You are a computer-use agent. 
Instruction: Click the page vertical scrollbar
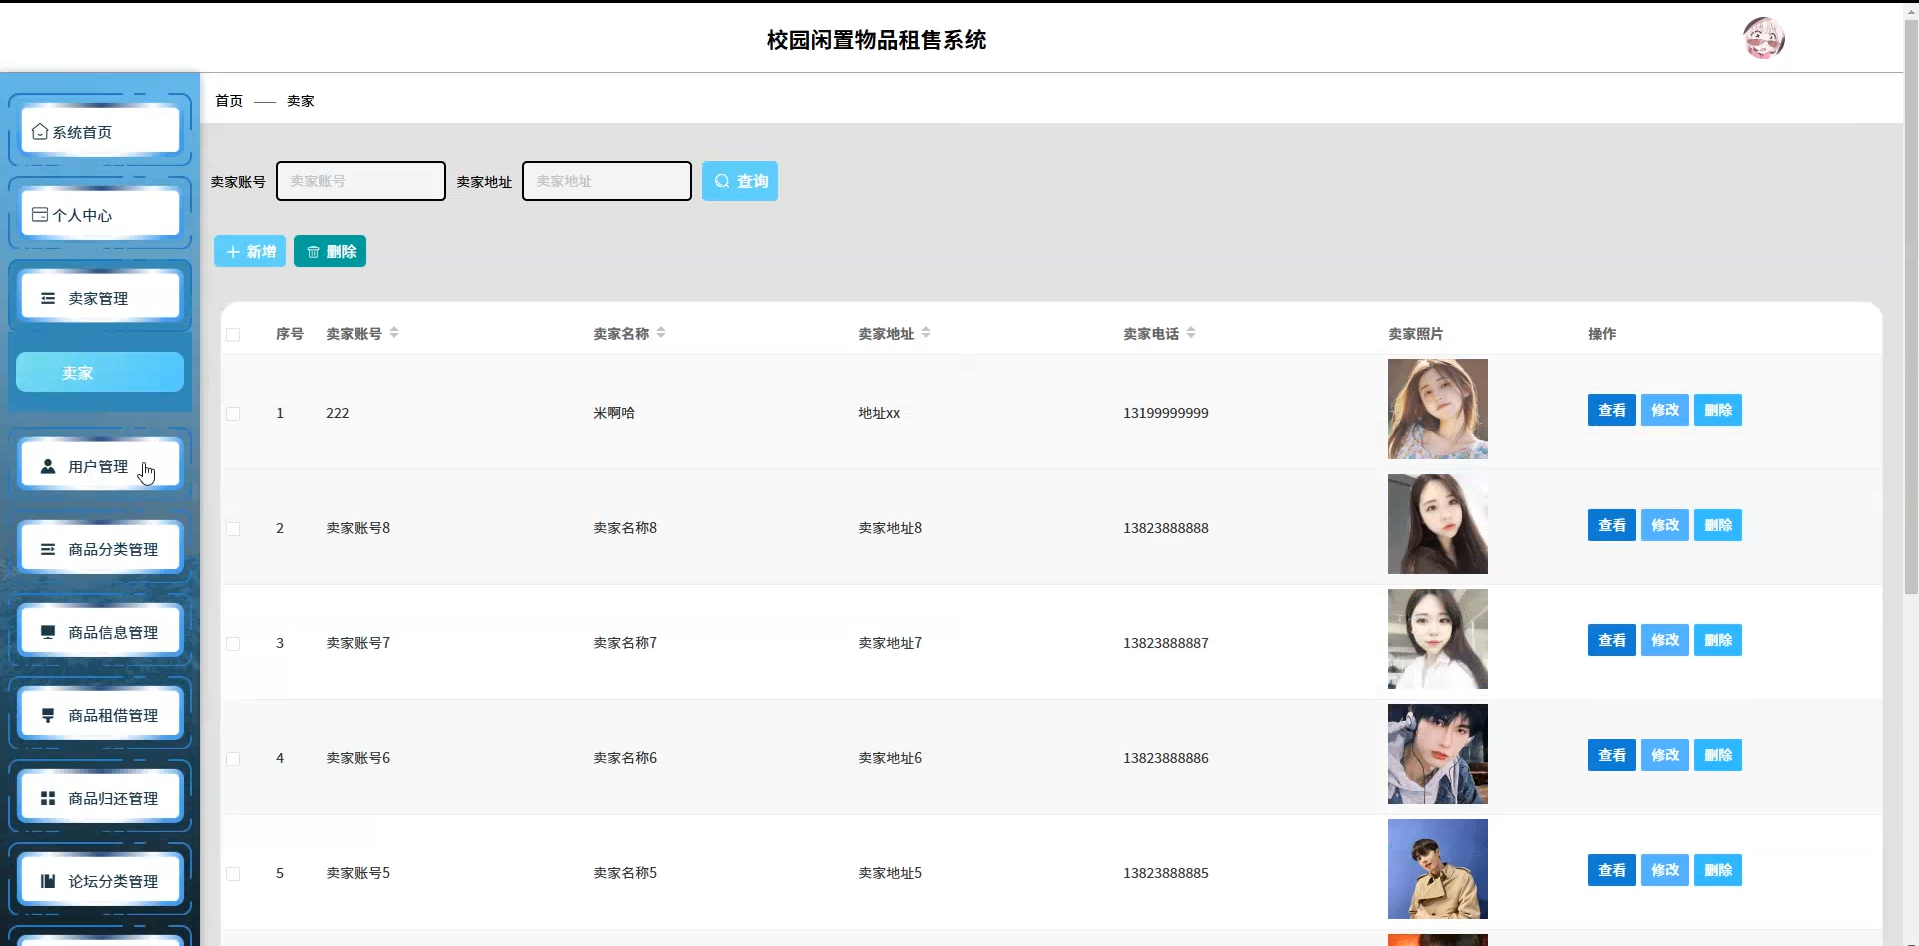1911,305
